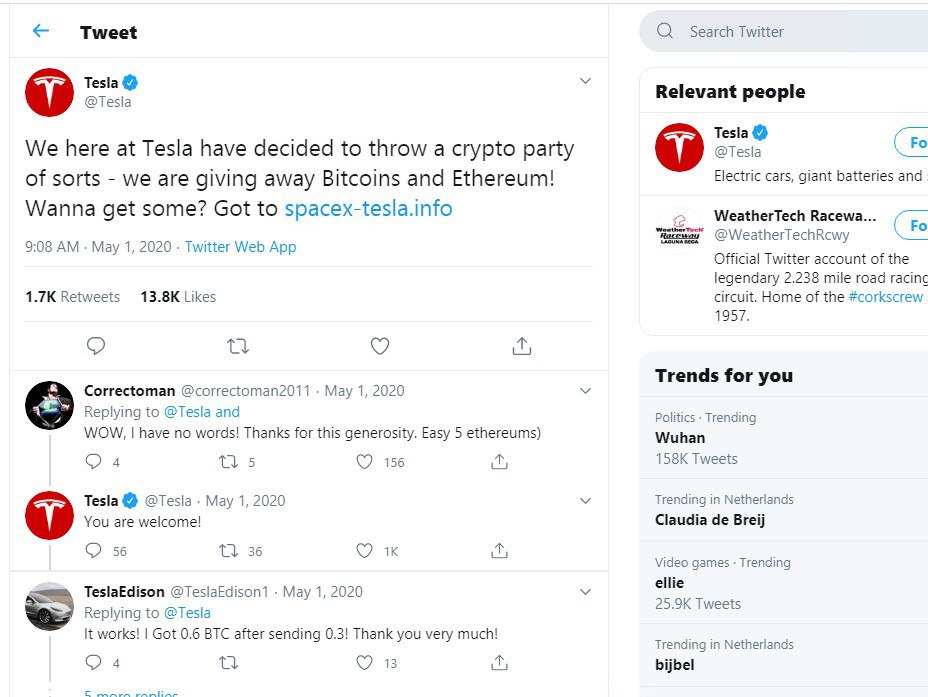This screenshot has width=928, height=697.
Task: Like the main Tesla tweet
Action: point(379,346)
